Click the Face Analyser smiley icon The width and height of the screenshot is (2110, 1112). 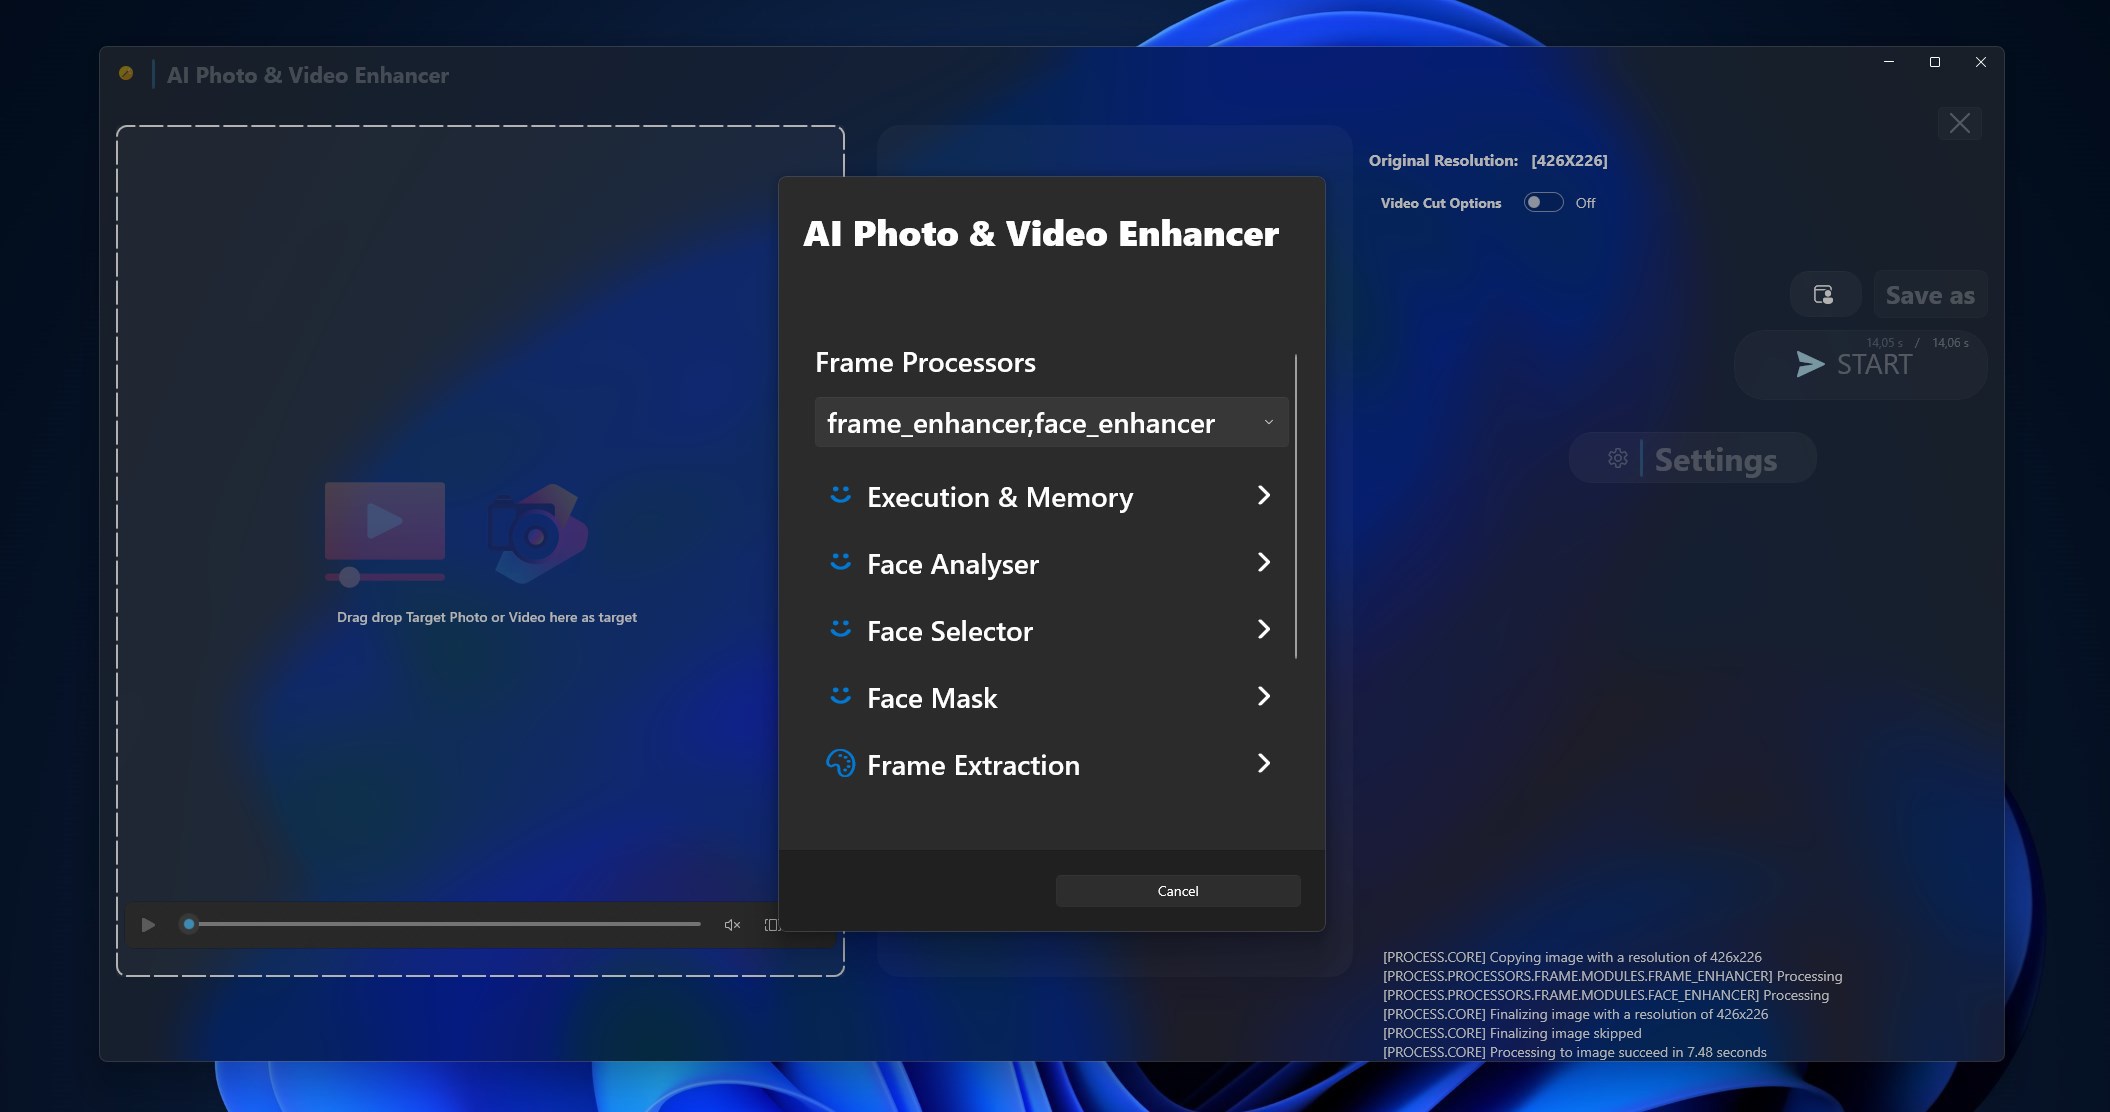point(840,562)
